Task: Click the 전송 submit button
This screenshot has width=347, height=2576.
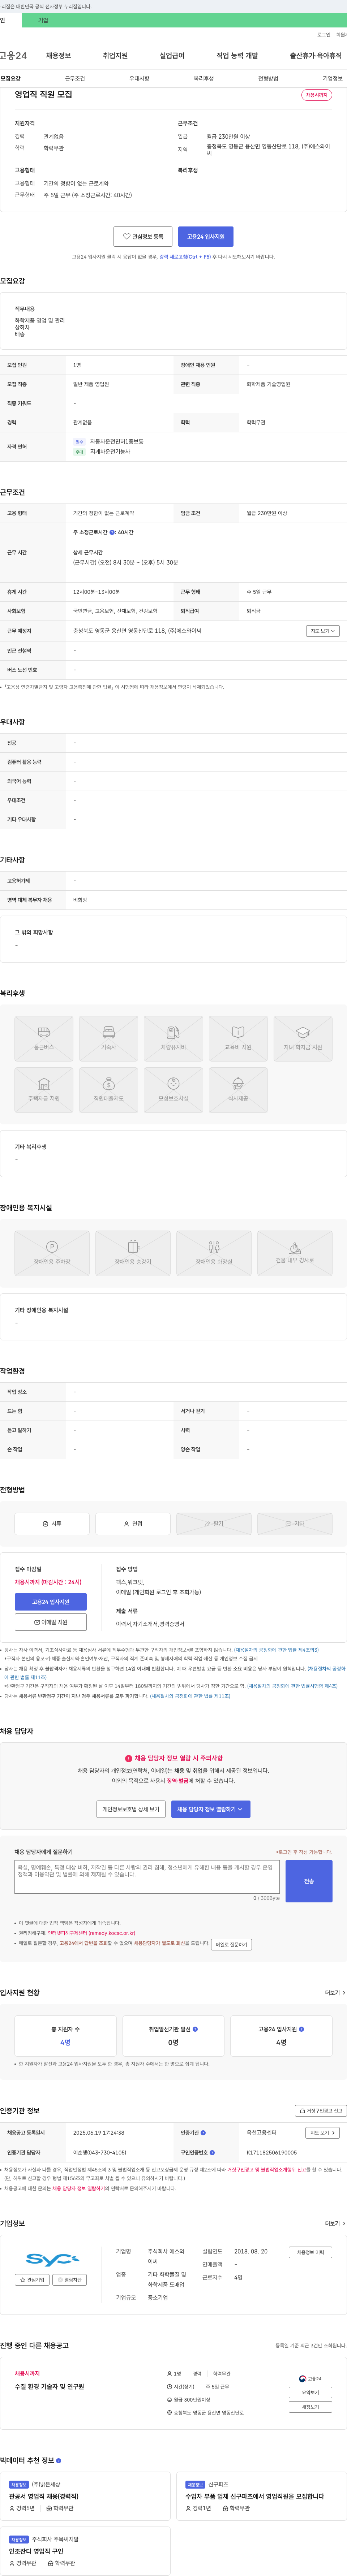Action: (309, 1881)
